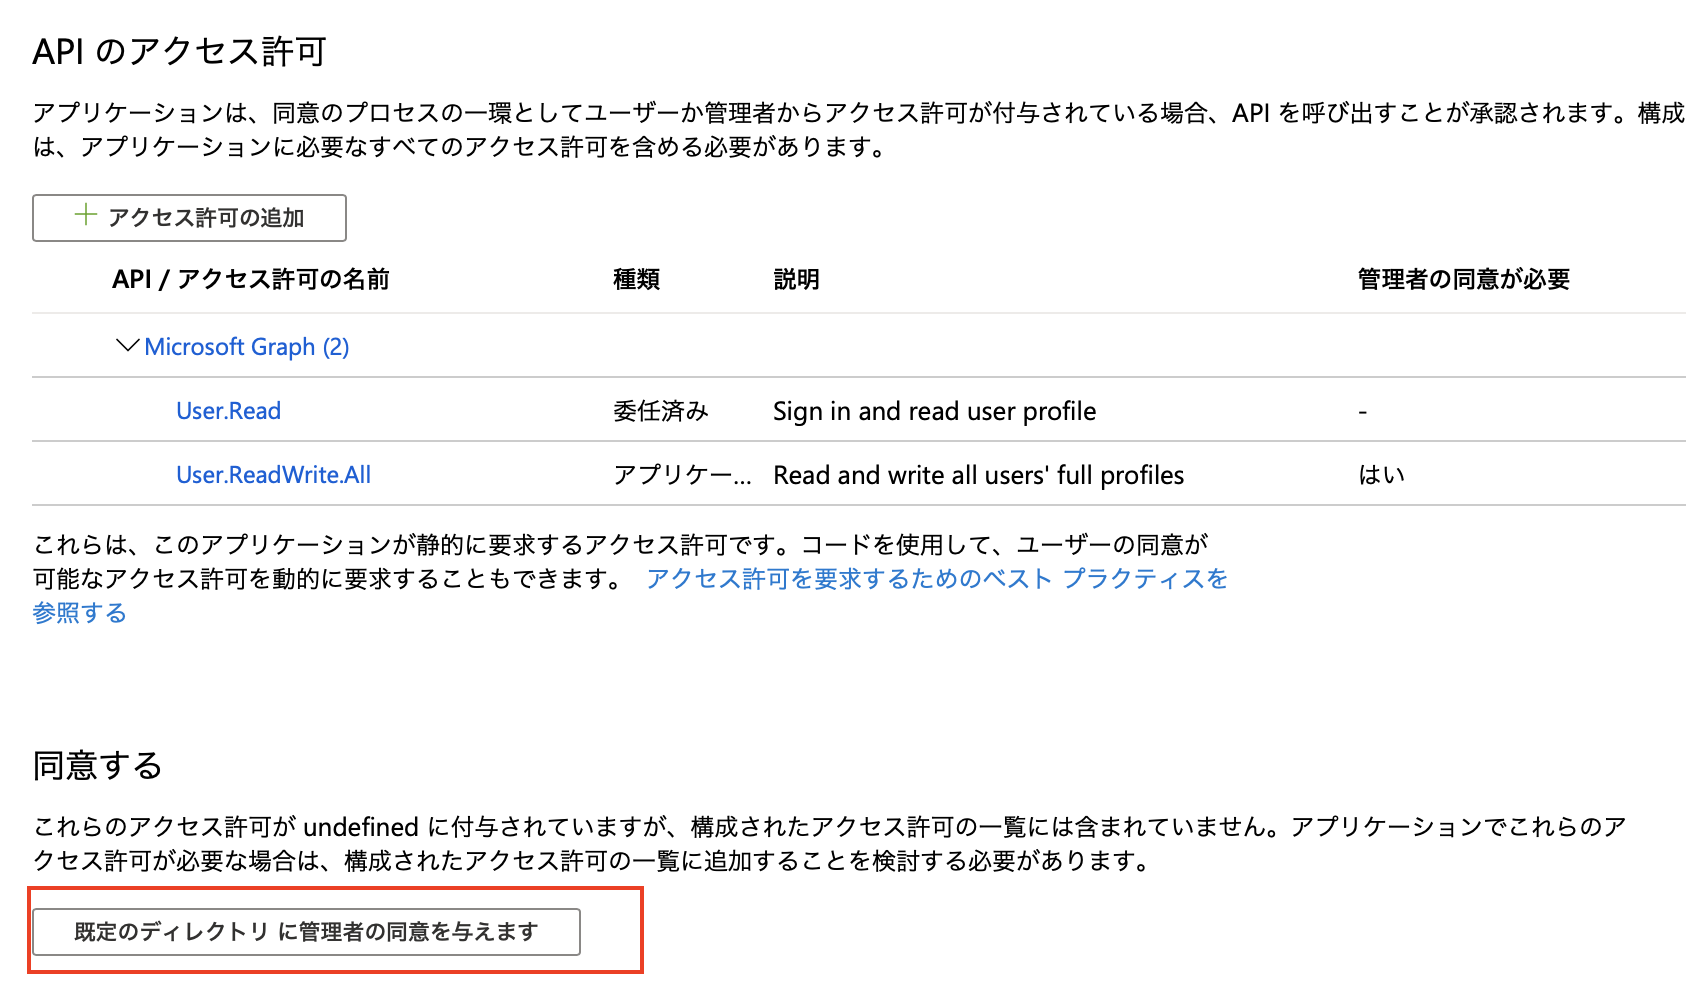The width and height of the screenshot is (1686, 1006).
Task: Click アクセス許可の追加 to add a permission
Action: click(x=189, y=217)
